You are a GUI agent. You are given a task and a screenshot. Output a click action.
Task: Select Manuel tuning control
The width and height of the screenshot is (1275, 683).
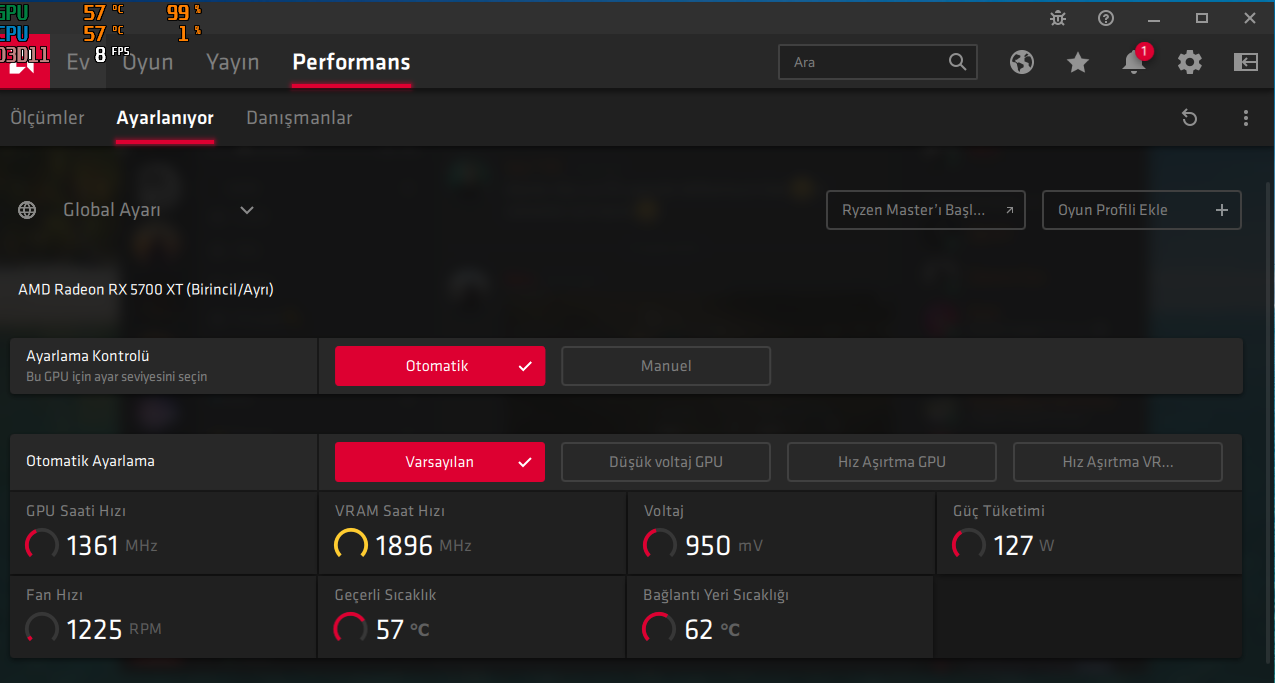pos(666,366)
